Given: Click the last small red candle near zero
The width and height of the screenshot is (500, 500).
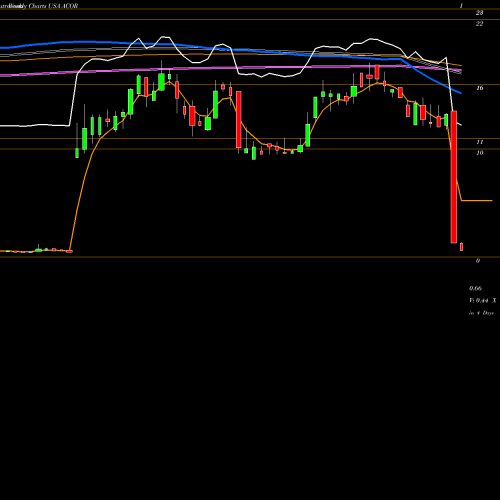Looking at the screenshot, I should point(462,247).
